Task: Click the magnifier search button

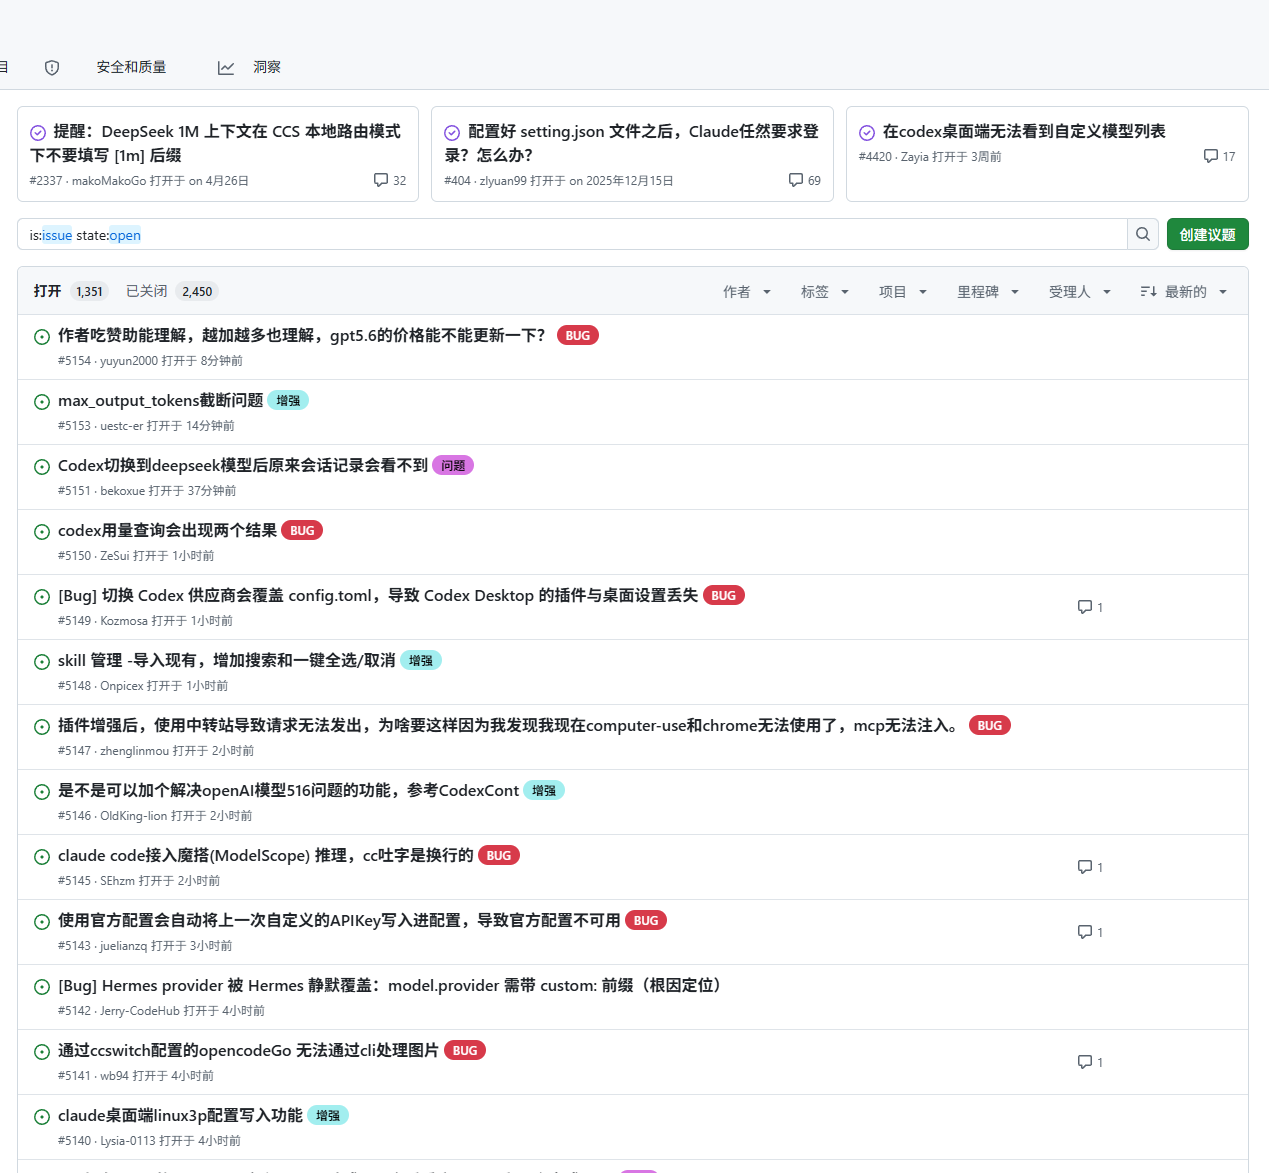Action: point(1143,234)
